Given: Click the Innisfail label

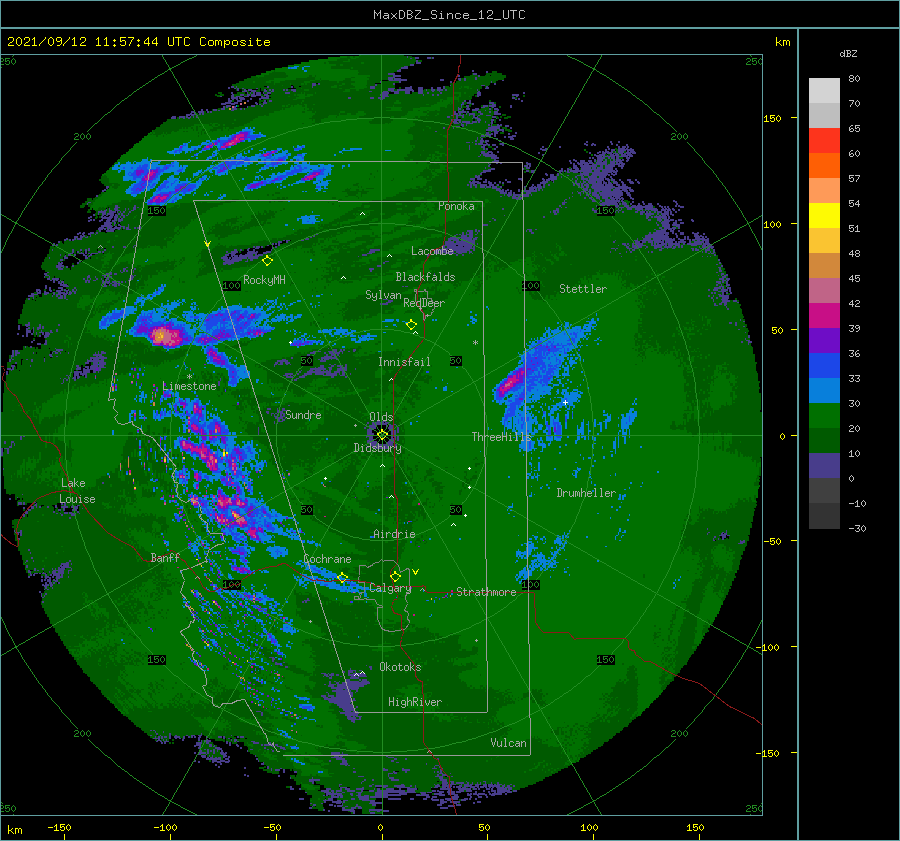Looking at the screenshot, I should [x=404, y=362].
